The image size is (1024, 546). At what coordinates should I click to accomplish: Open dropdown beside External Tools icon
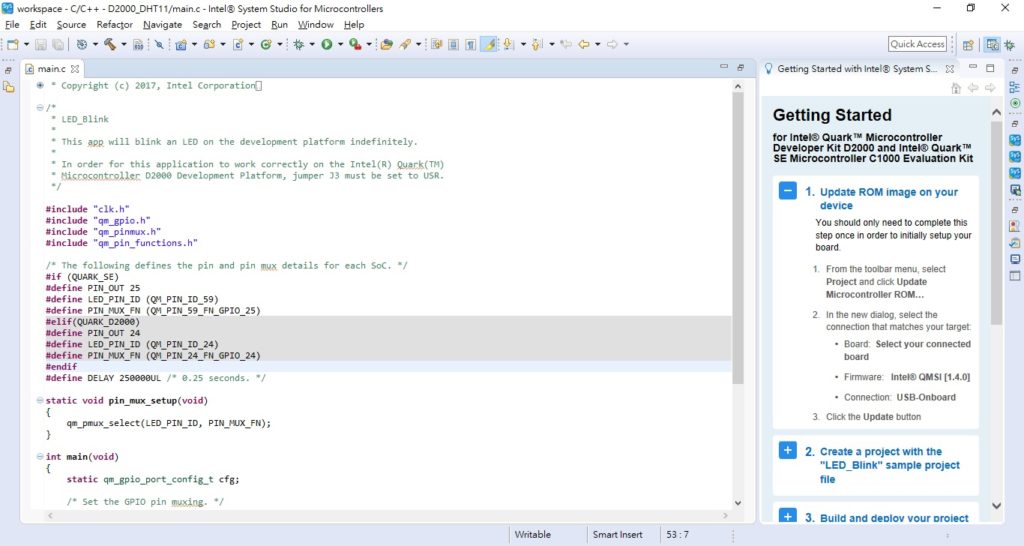(x=368, y=44)
